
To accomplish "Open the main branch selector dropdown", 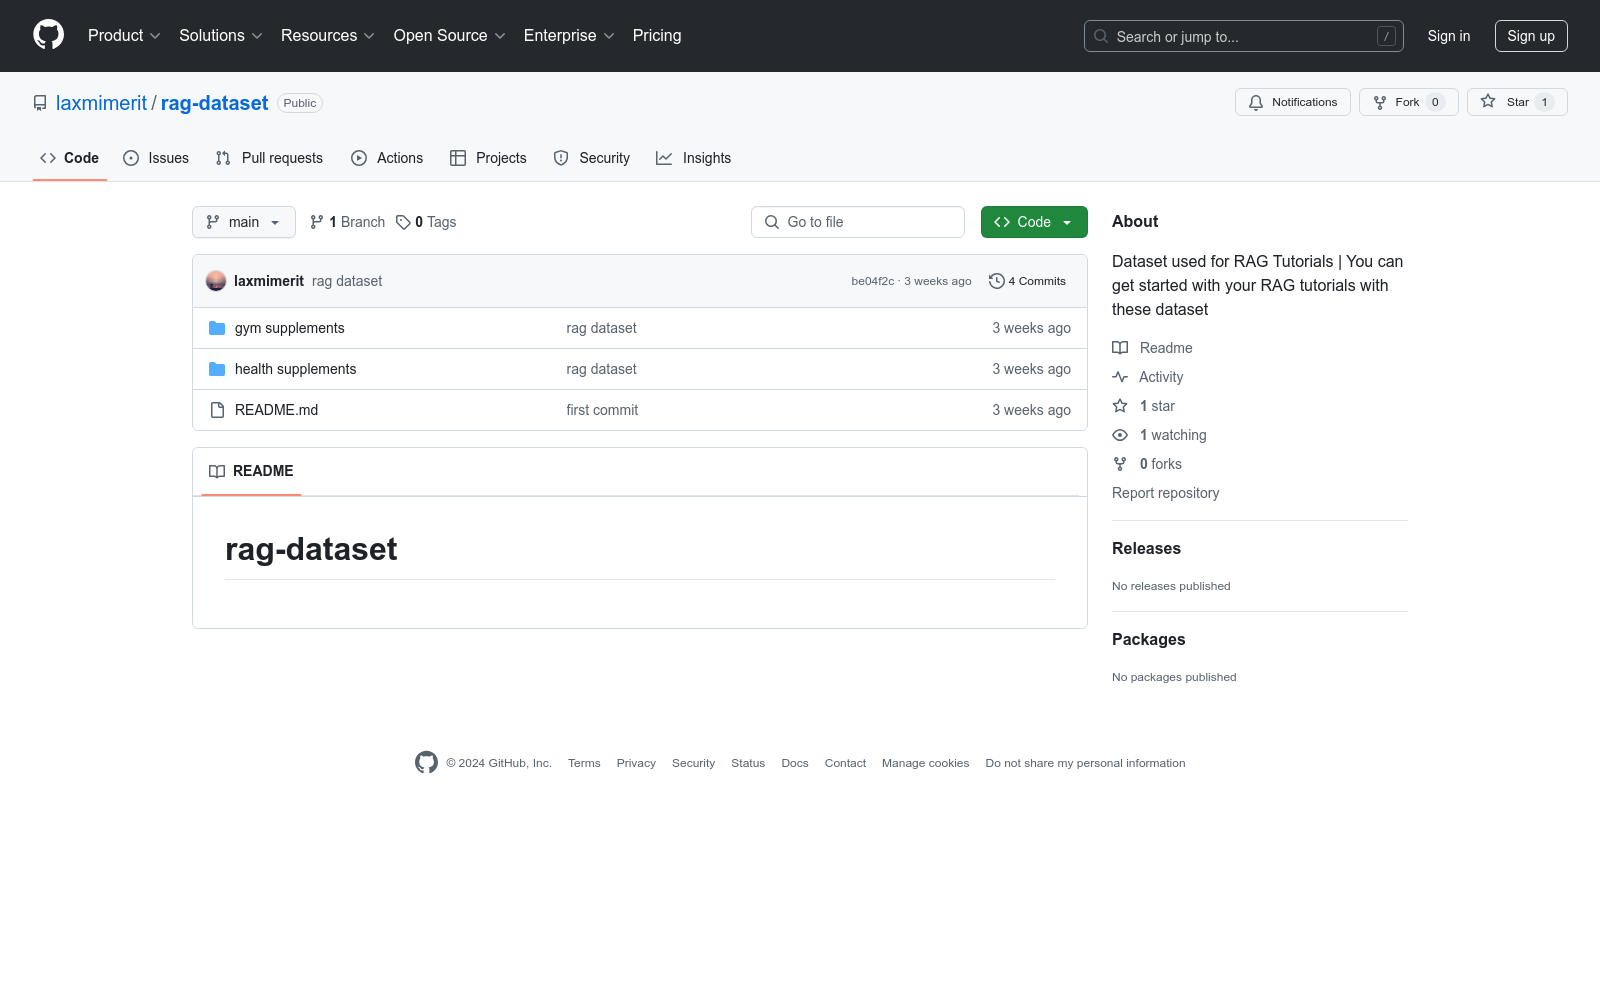I will pos(244,222).
